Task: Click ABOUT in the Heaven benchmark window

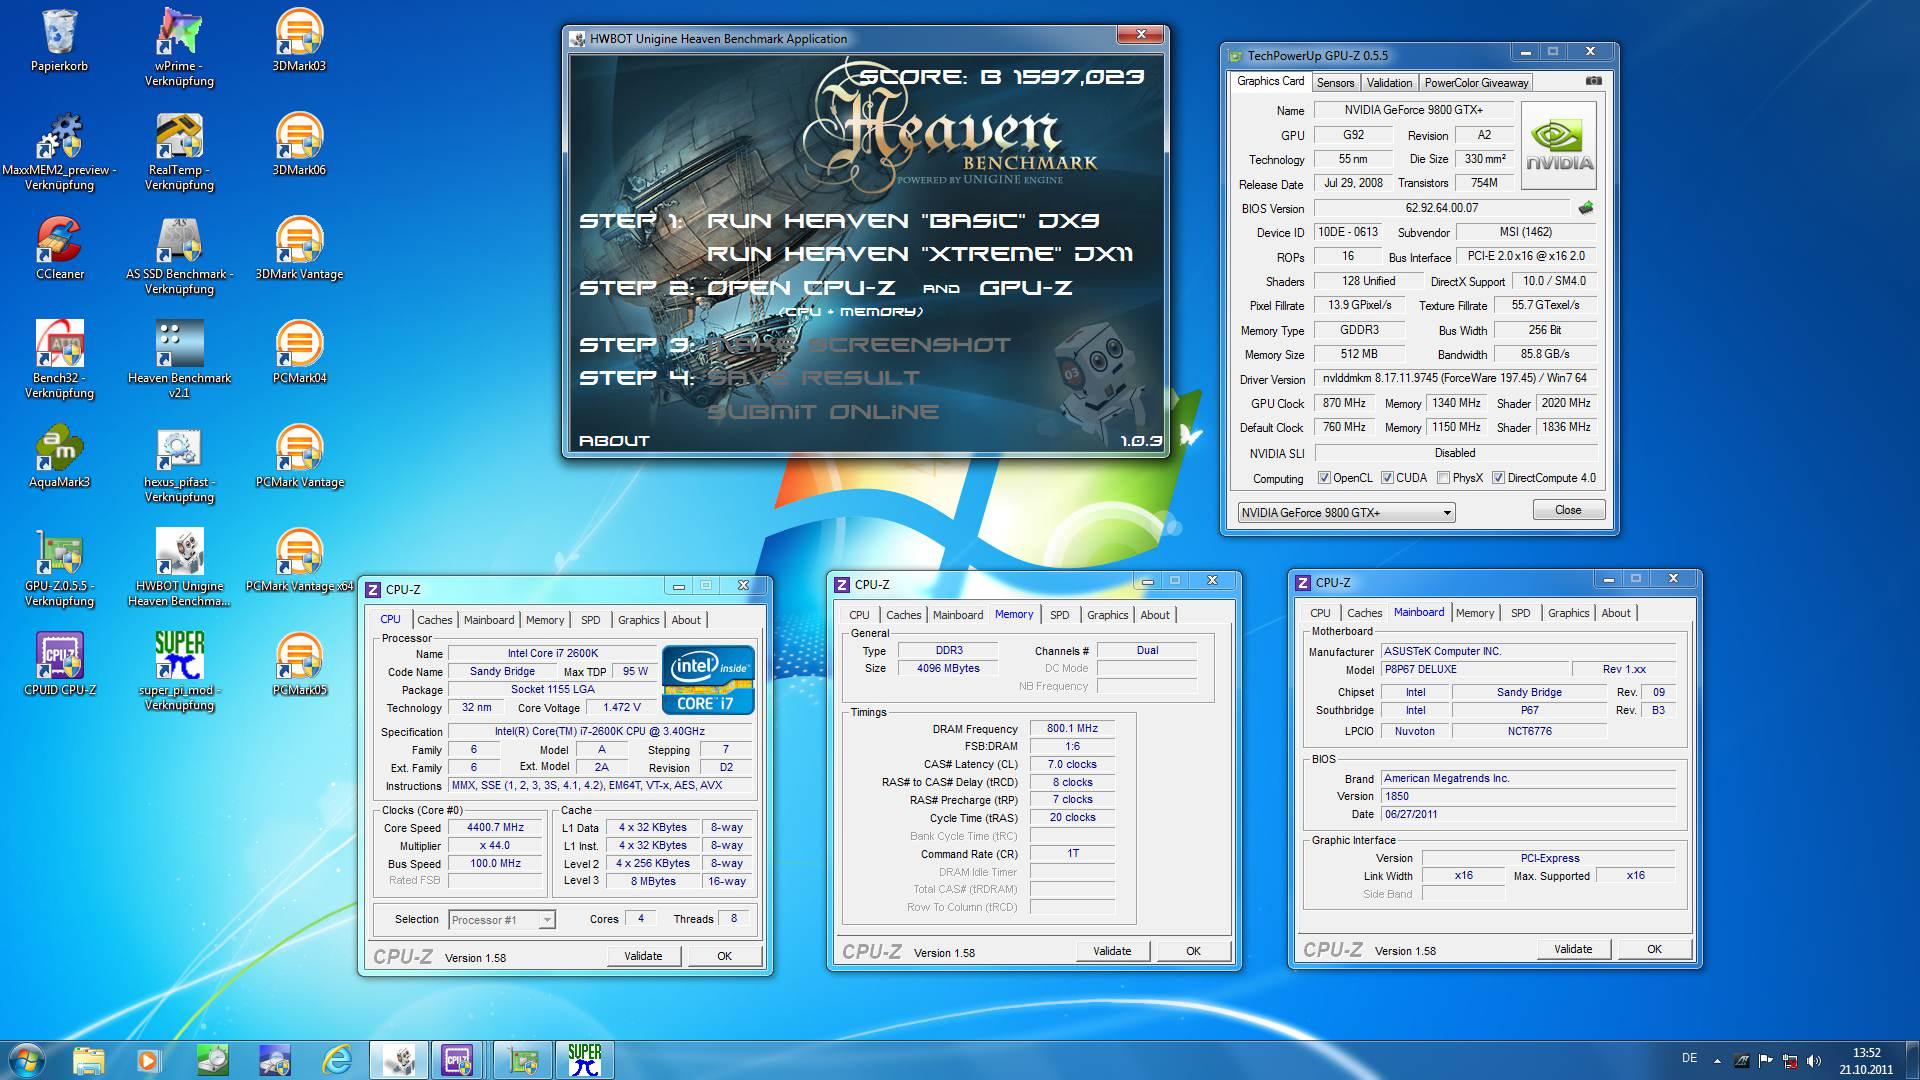Action: pos(614,441)
